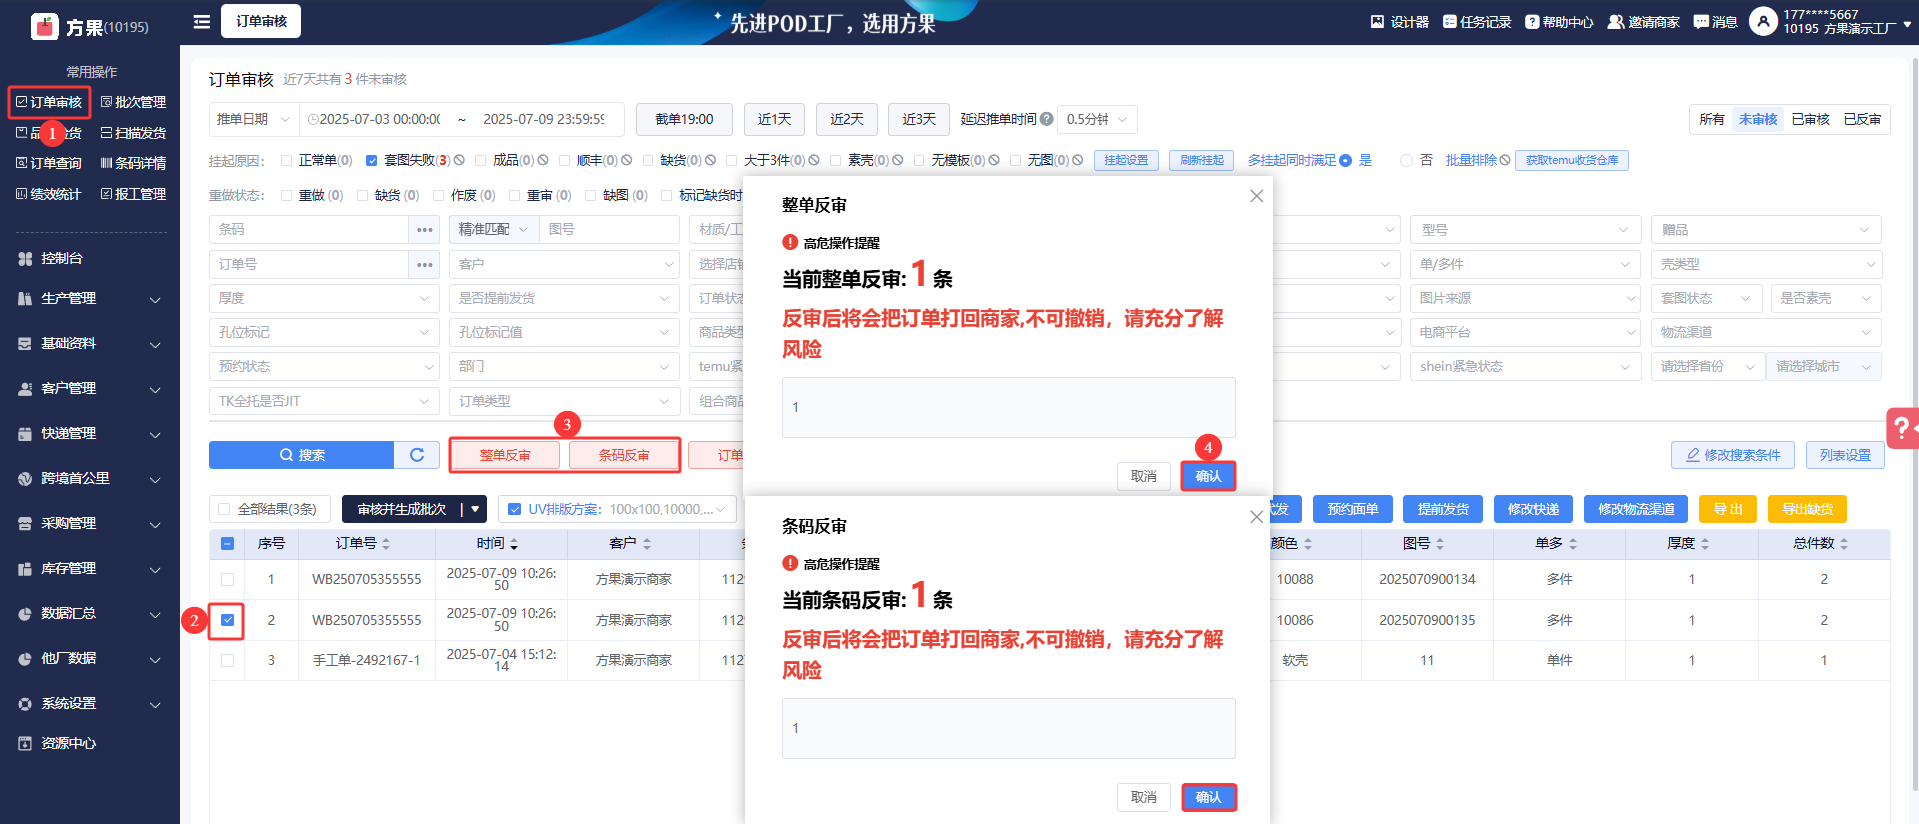The image size is (1919, 824).
Task: Cancel the 条码反审 dialog with 取消
Action: pyautogui.click(x=1144, y=797)
